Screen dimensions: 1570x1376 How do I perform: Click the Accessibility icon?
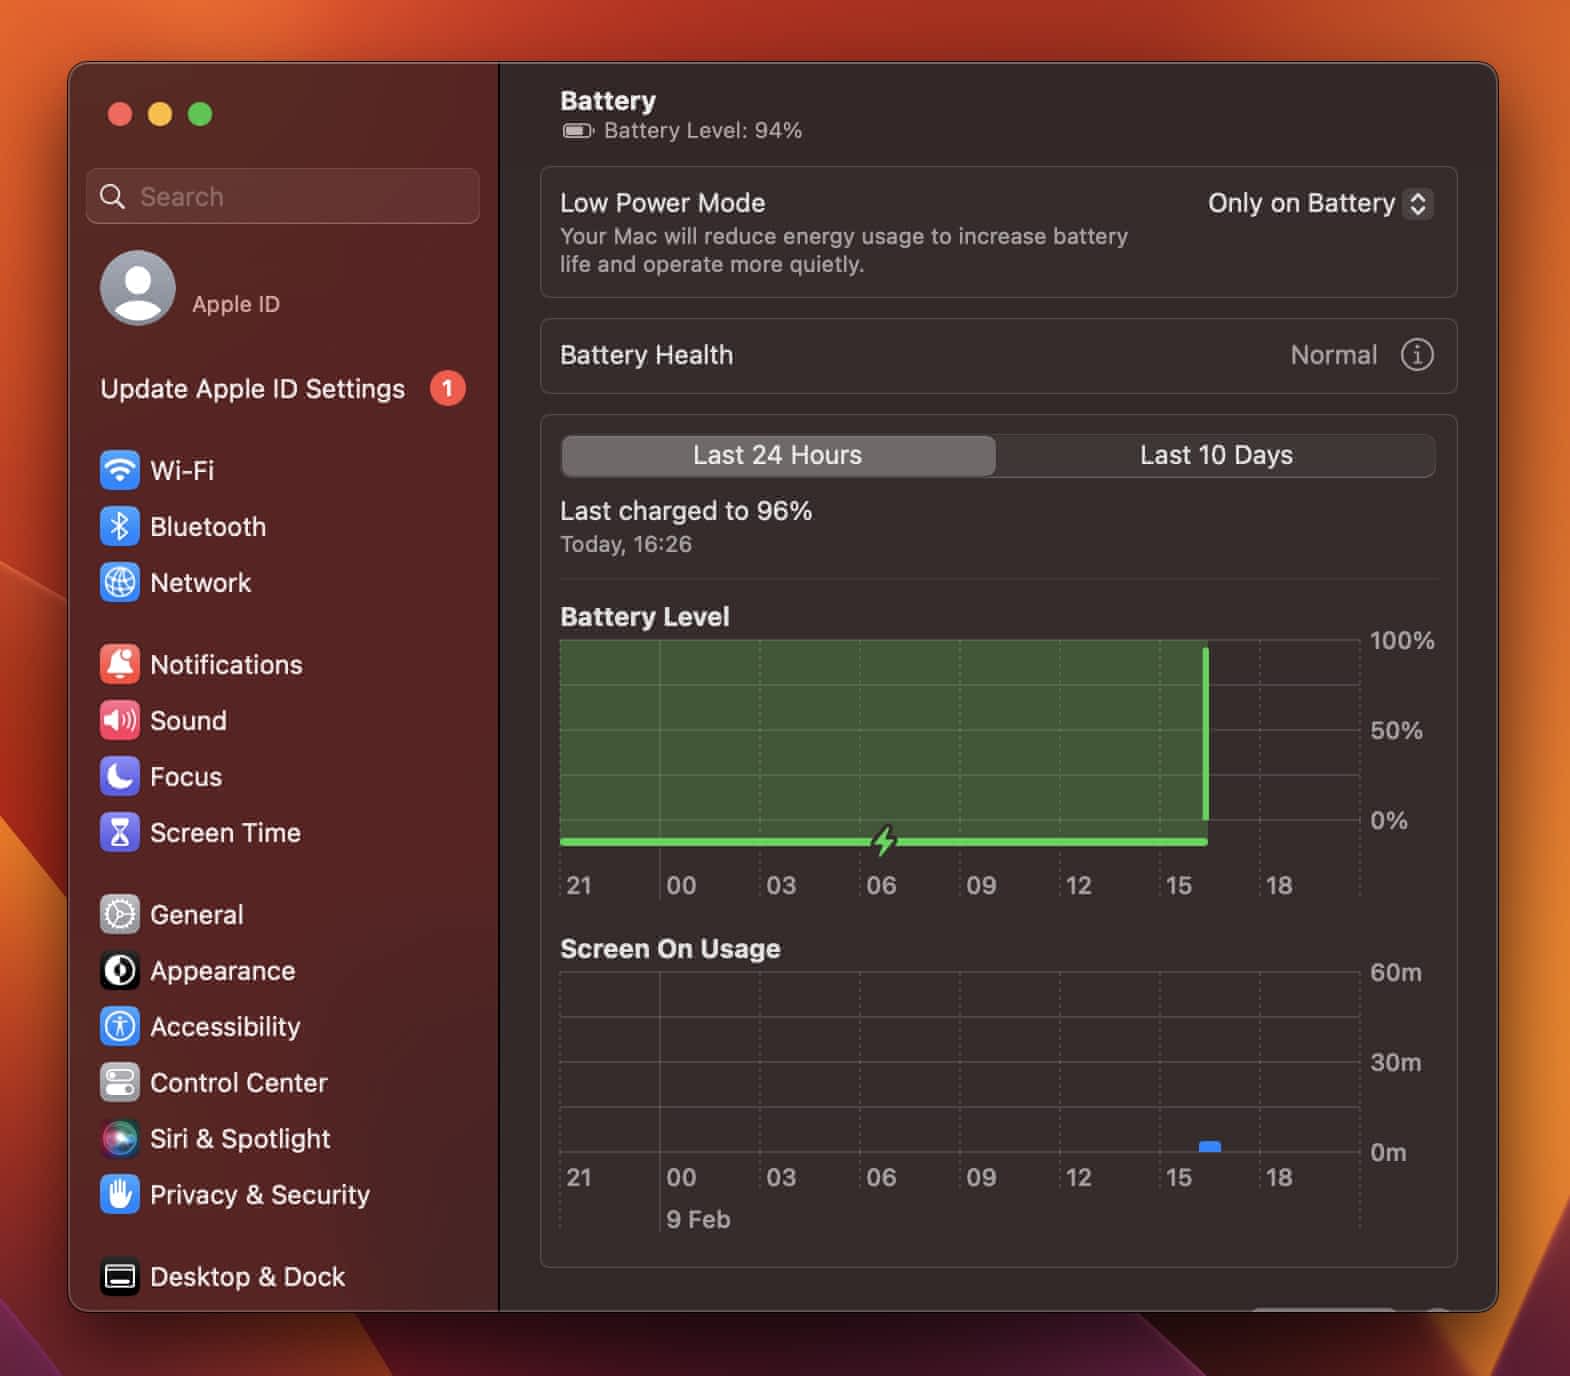120,1026
